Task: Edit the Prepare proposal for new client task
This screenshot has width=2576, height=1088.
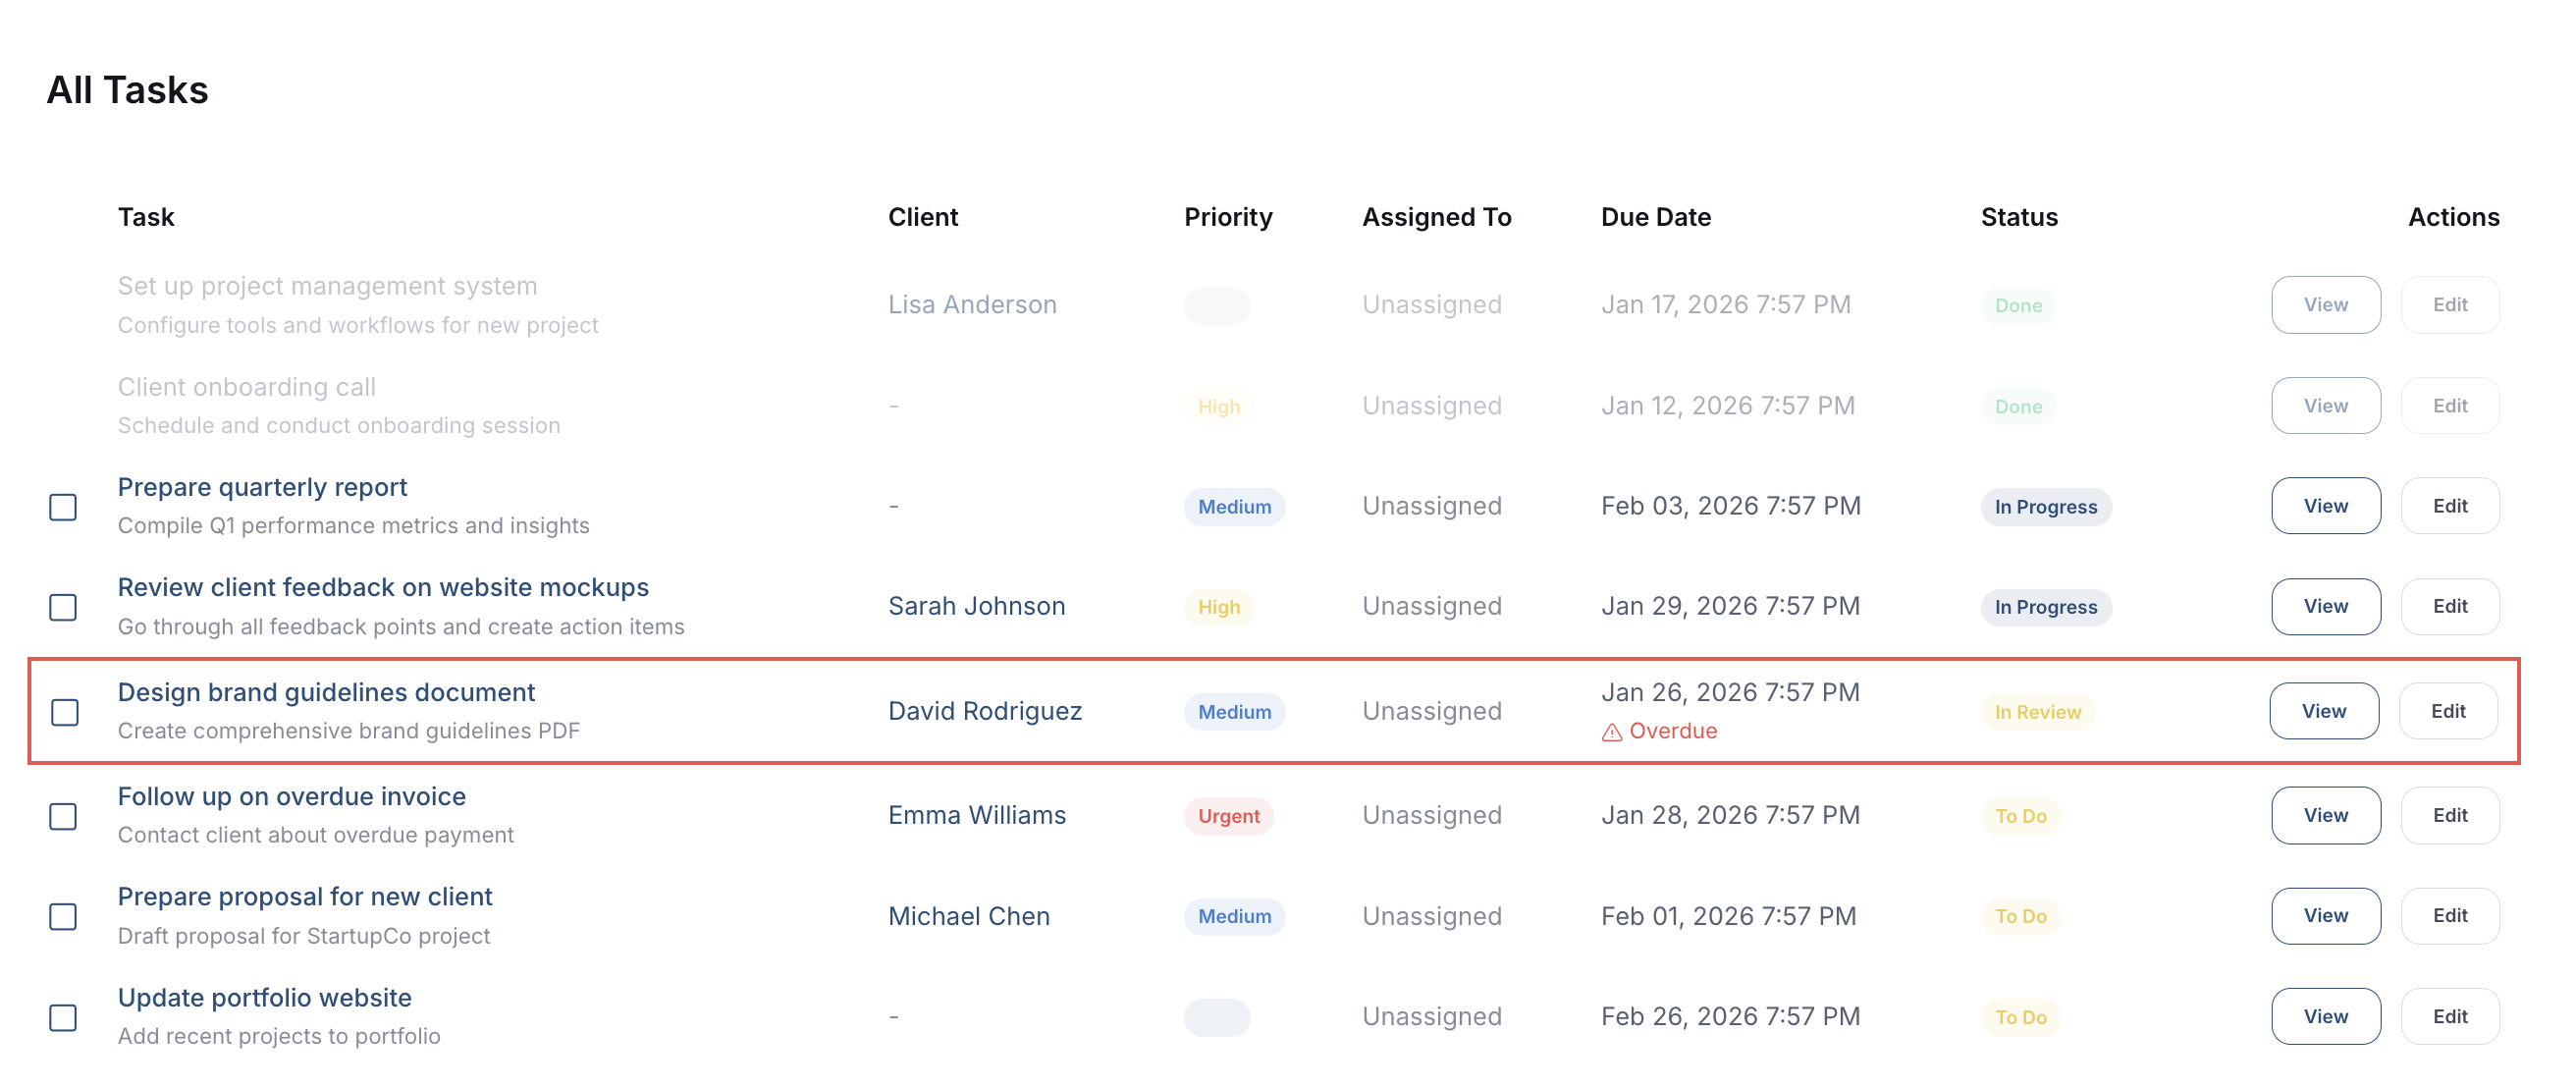Action: tap(2450, 915)
